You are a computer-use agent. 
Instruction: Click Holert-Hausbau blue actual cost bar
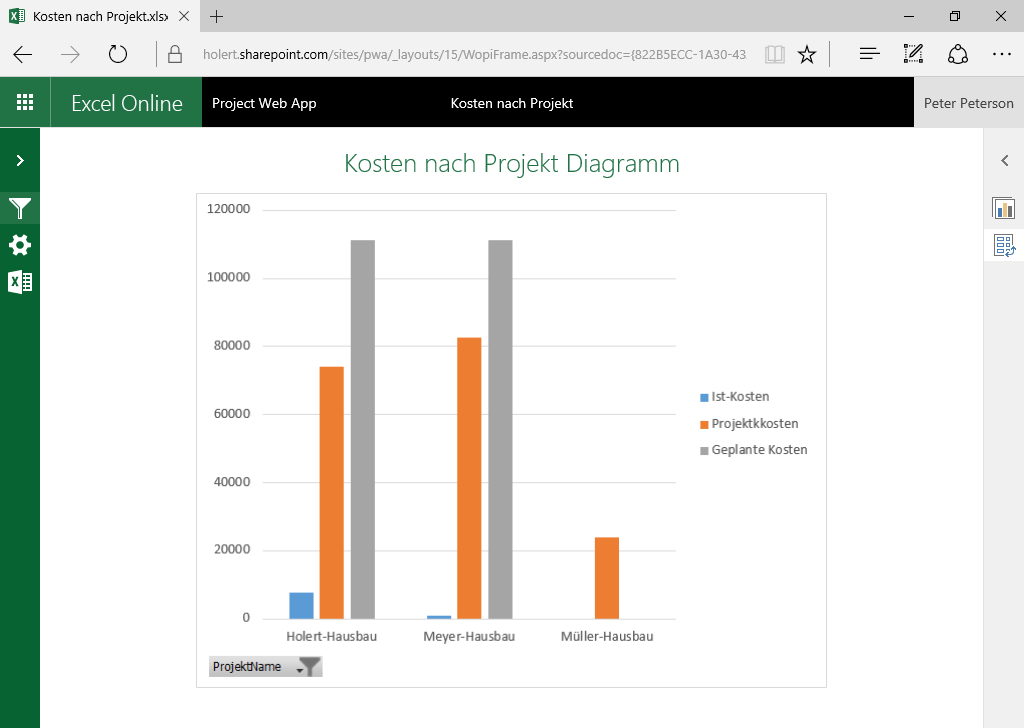(x=301, y=605)
